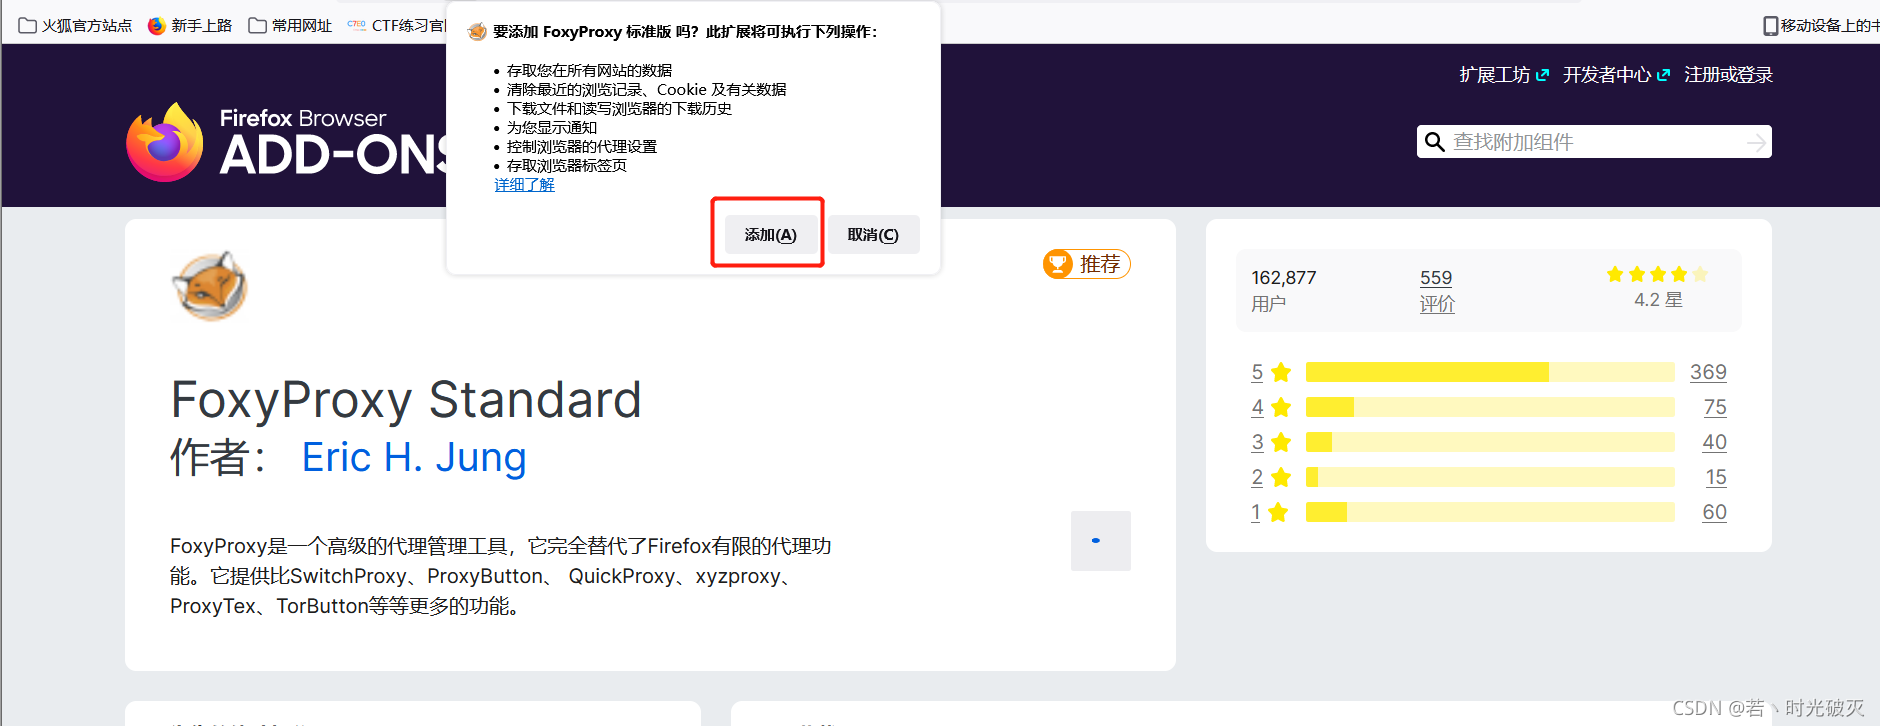Click 注册或登录 to sign in
Viewport: 1880px width, 726px height.
coord(1728,75)
